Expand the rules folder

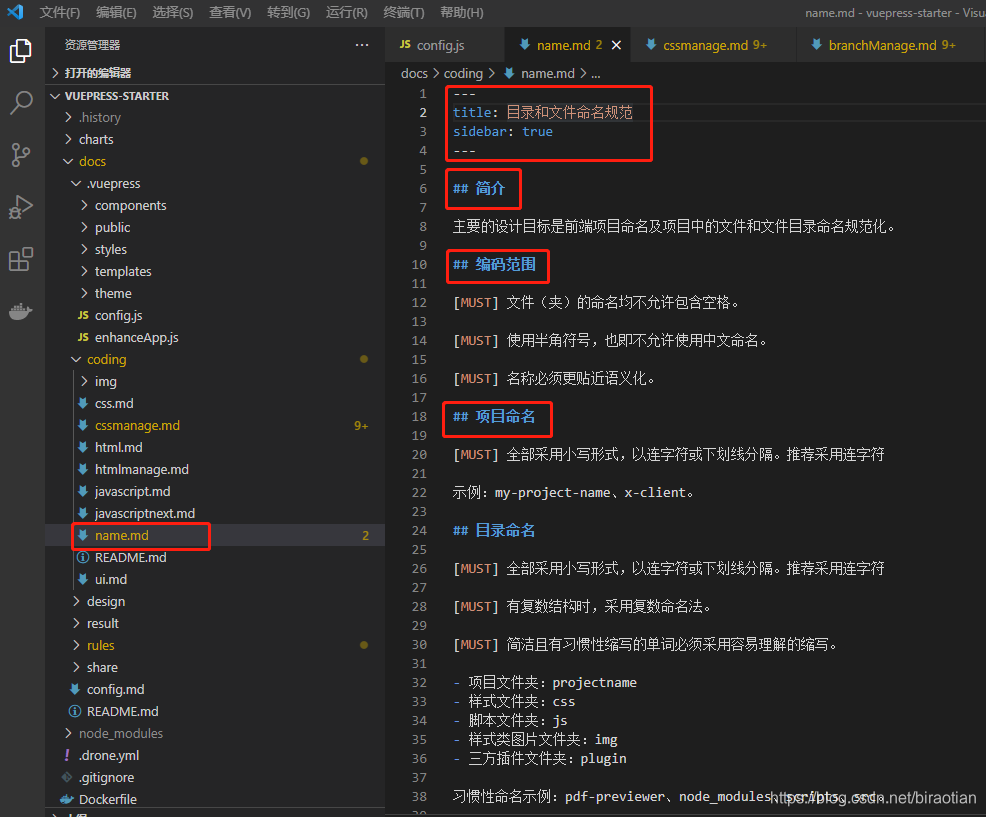(x=215, y=645)
